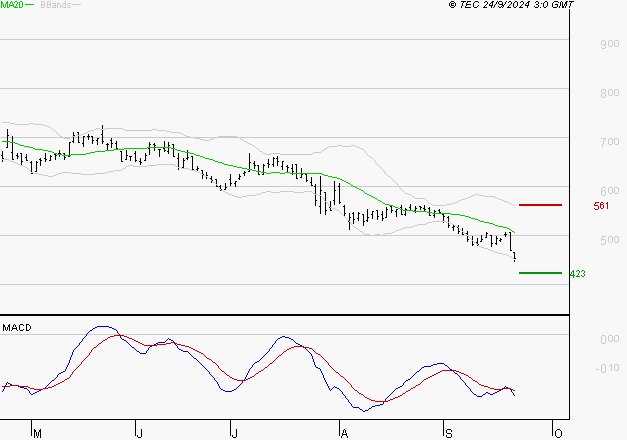Click the red resistance level line
The image size is (627, 440).
[x=540, y=205]
